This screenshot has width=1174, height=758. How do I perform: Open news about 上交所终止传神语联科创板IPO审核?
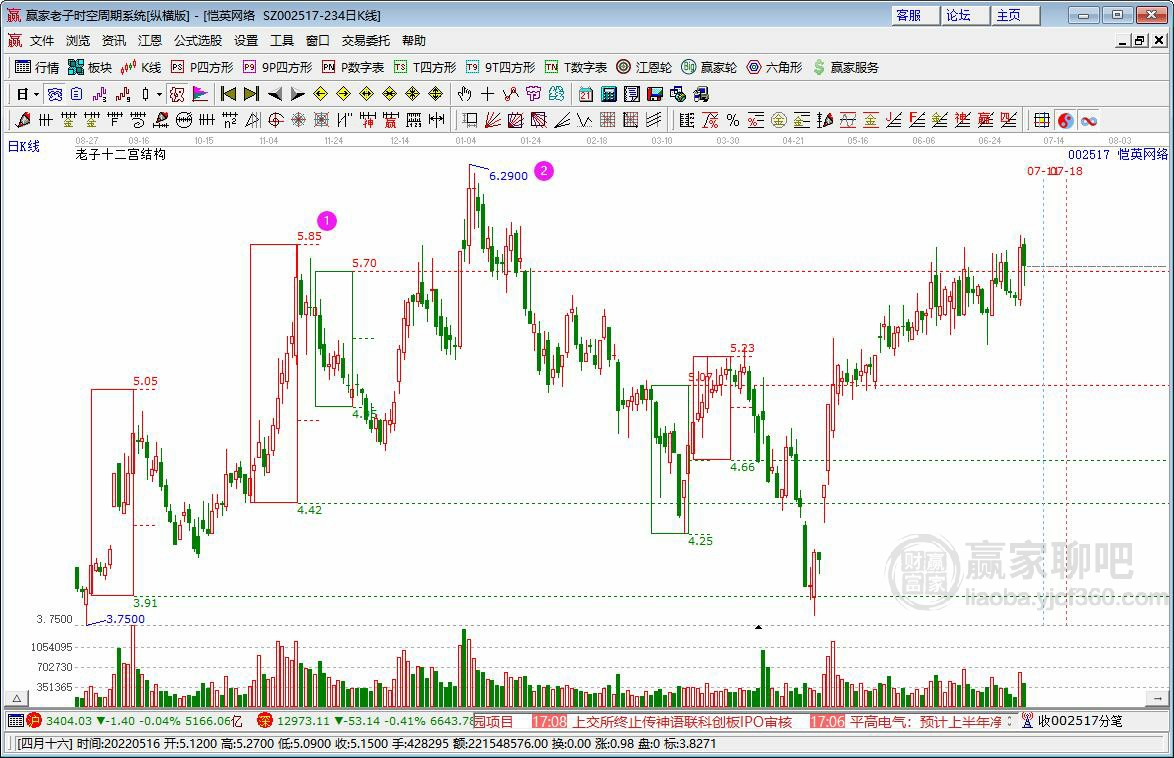(682, 721)
